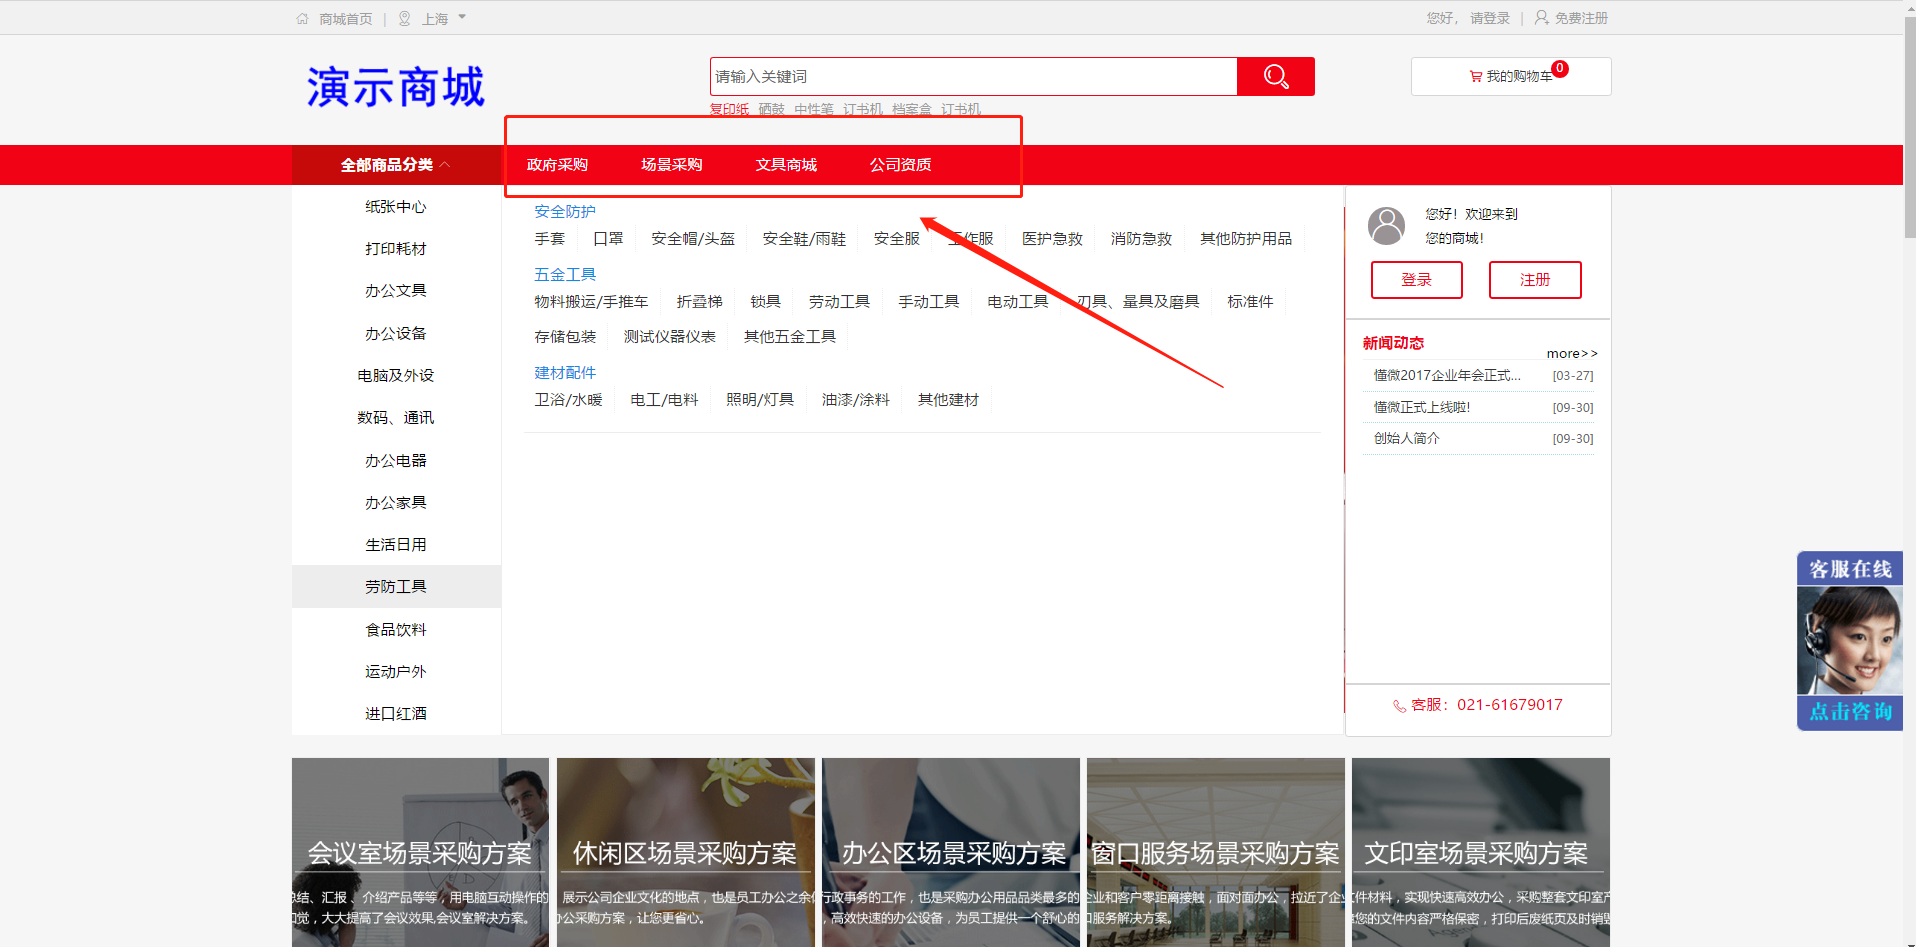
Task: Open the 办公区场景采购方案 banner
Action: pos(951,852)
